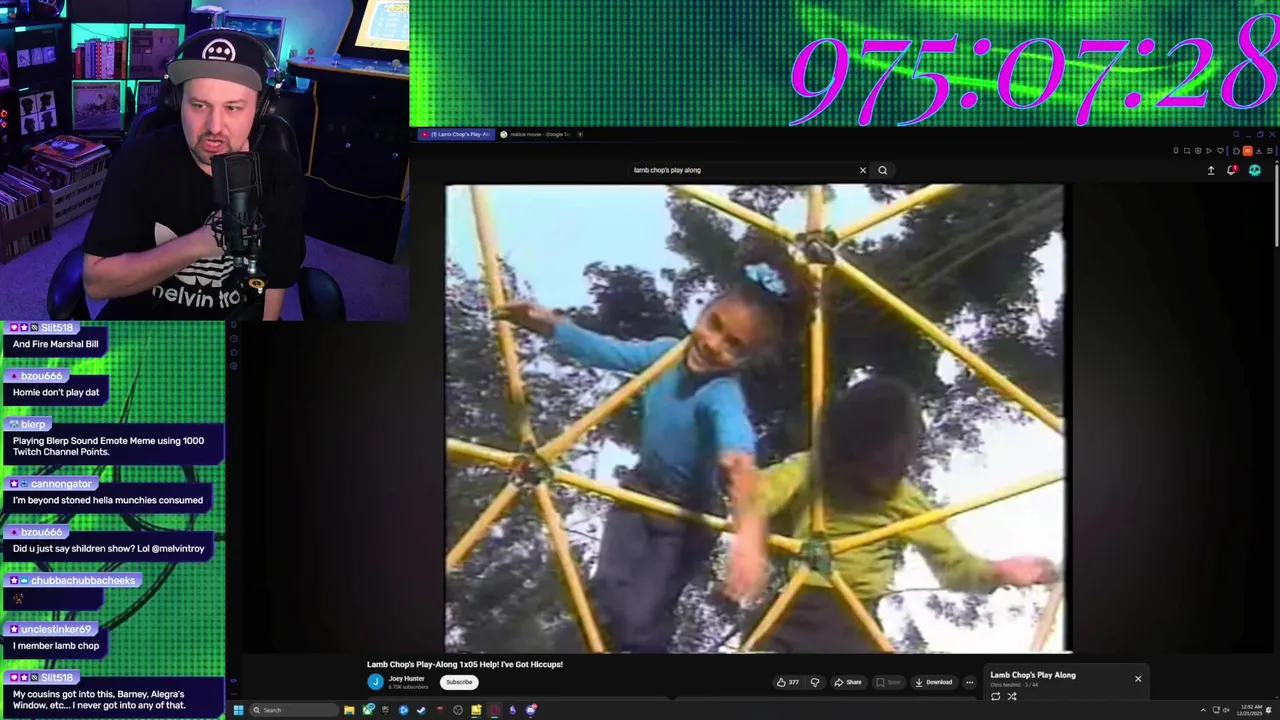The width and height of the screenshot is (1280, 720).
Task: Open the more actions three-dot menu
Action: point(969,682)
